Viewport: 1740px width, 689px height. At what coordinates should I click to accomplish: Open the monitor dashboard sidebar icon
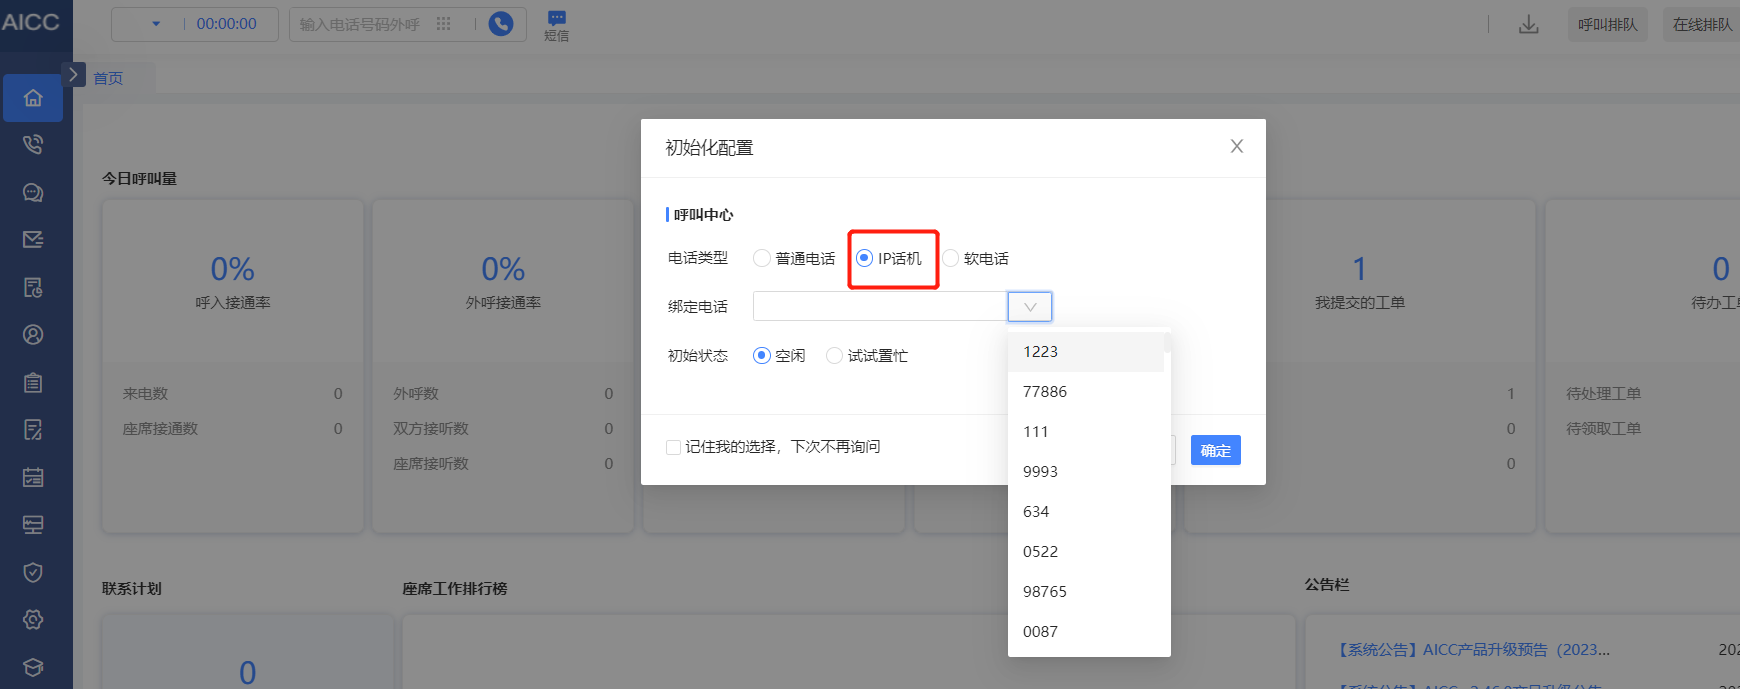[x=33, y=525]
